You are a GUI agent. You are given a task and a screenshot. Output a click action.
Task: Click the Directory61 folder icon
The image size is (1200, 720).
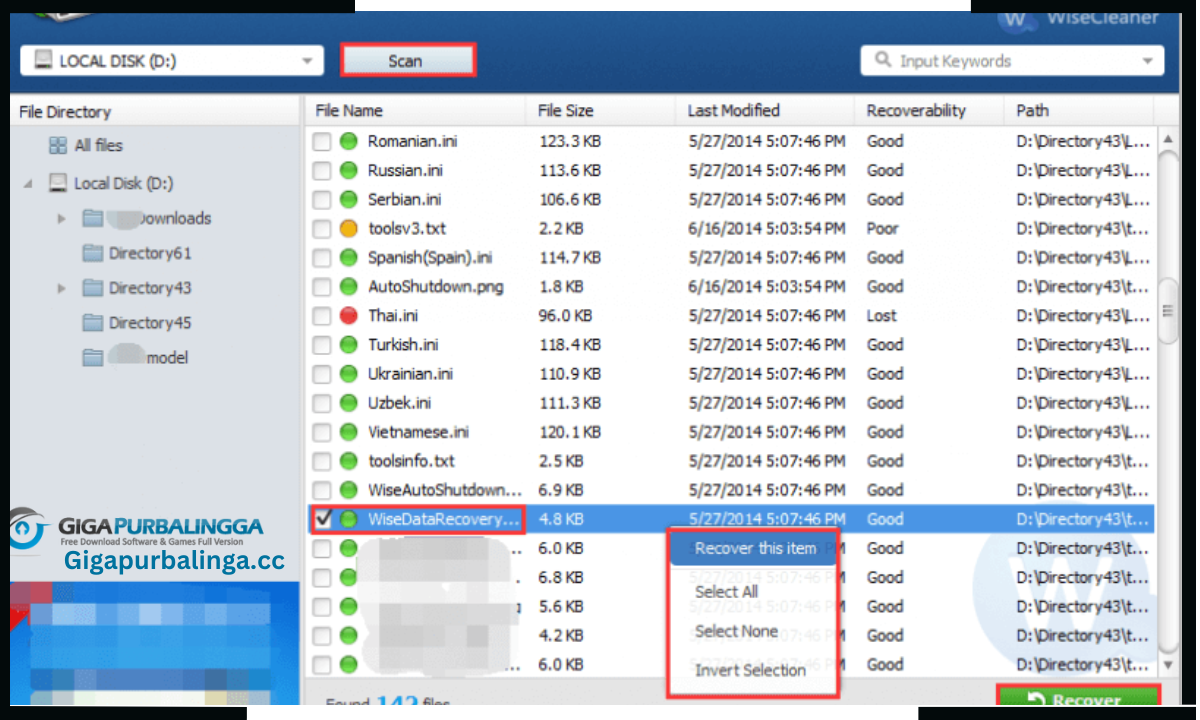tap(93, 253)
